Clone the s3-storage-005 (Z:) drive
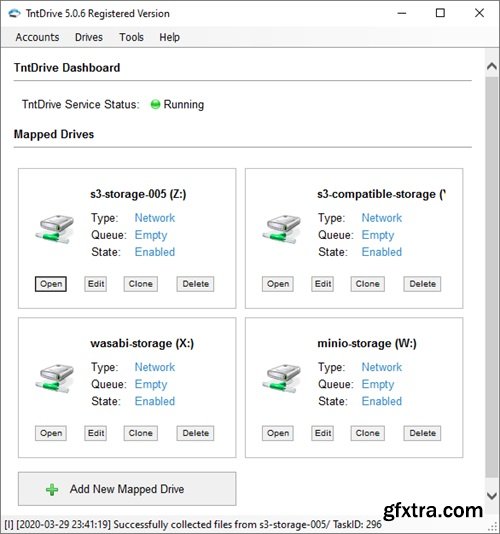 click(140, 284)
